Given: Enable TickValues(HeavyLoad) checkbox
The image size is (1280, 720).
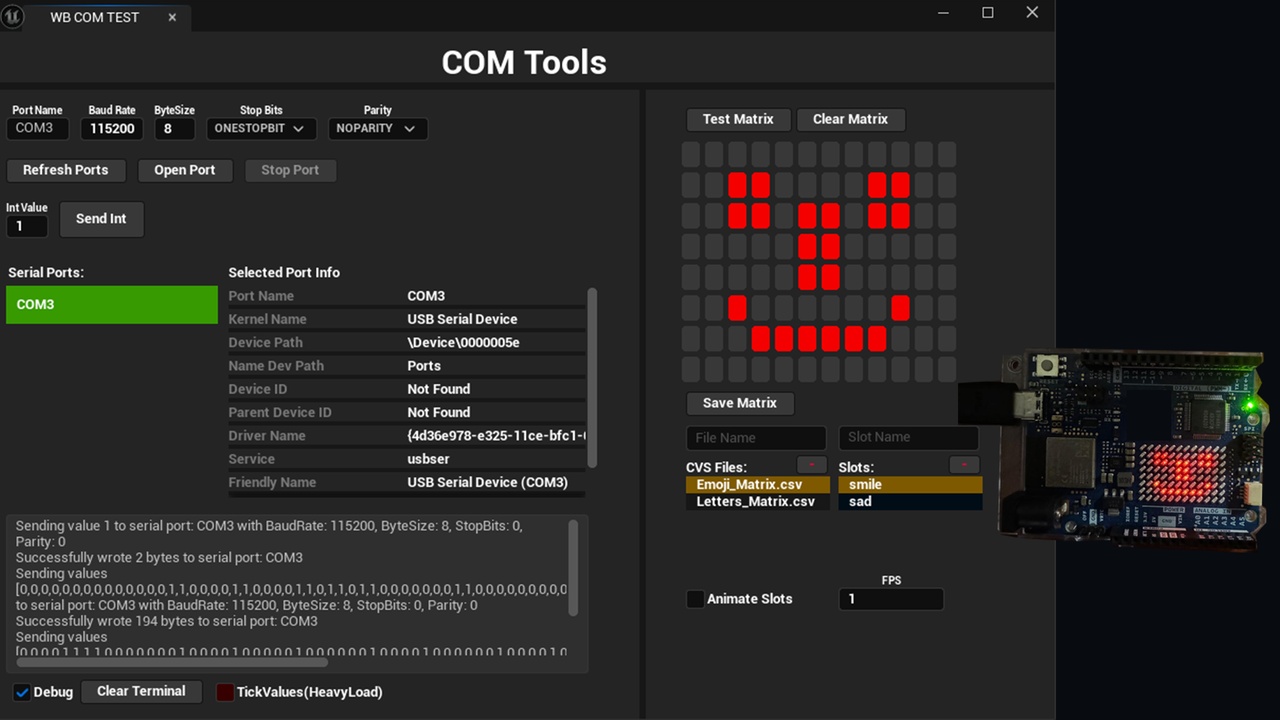Looking at the screenshot, I should pos(226,692).
